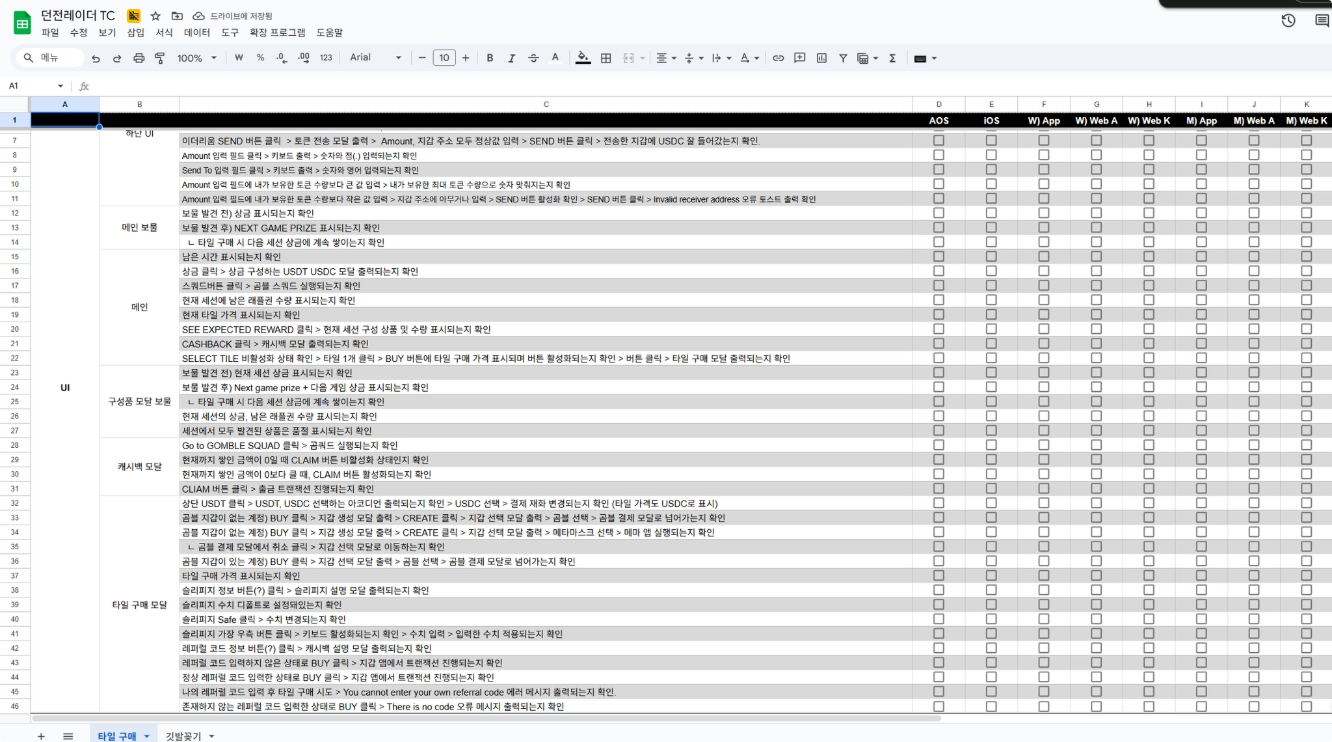Viewport: 1332px width, 742px height.
Task: Click the create filter icon
Action: pyautogui.click(x=843, y=58)
